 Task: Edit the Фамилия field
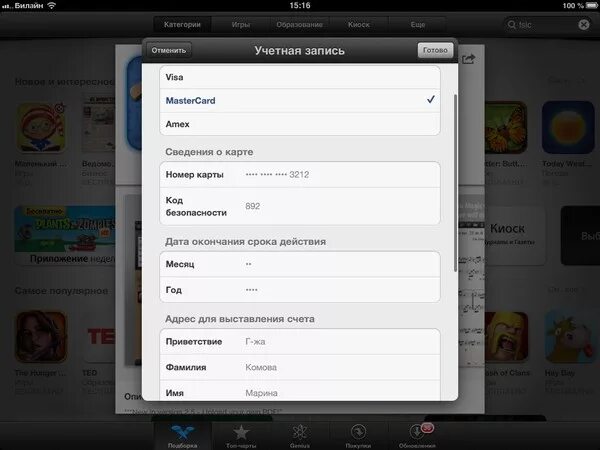[300, 367]
